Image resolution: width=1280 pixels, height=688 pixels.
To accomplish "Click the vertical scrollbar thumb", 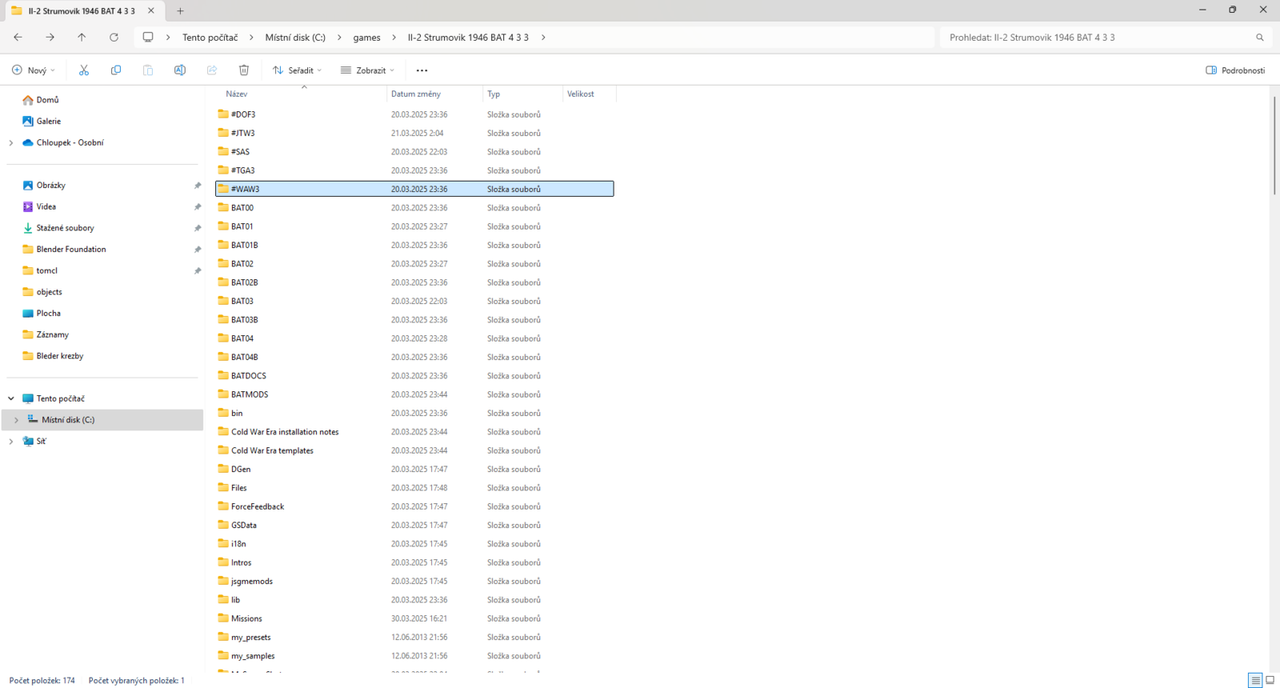I will tap(1275, 145).
